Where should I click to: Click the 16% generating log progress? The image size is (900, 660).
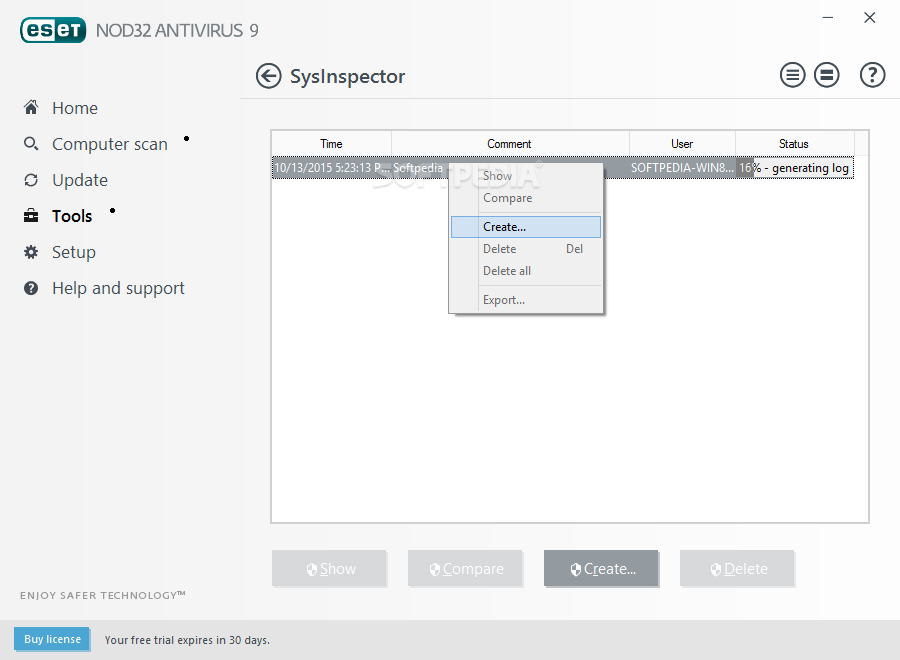point(794,168)
